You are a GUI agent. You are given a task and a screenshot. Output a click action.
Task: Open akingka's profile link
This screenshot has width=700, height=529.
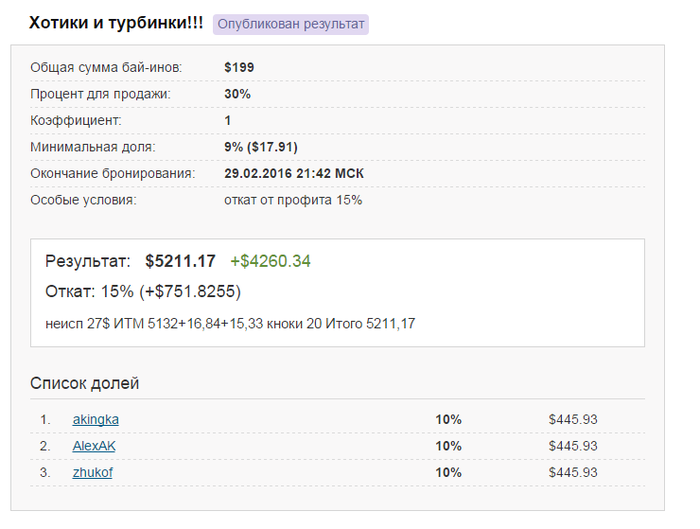[x=96, y=419]
